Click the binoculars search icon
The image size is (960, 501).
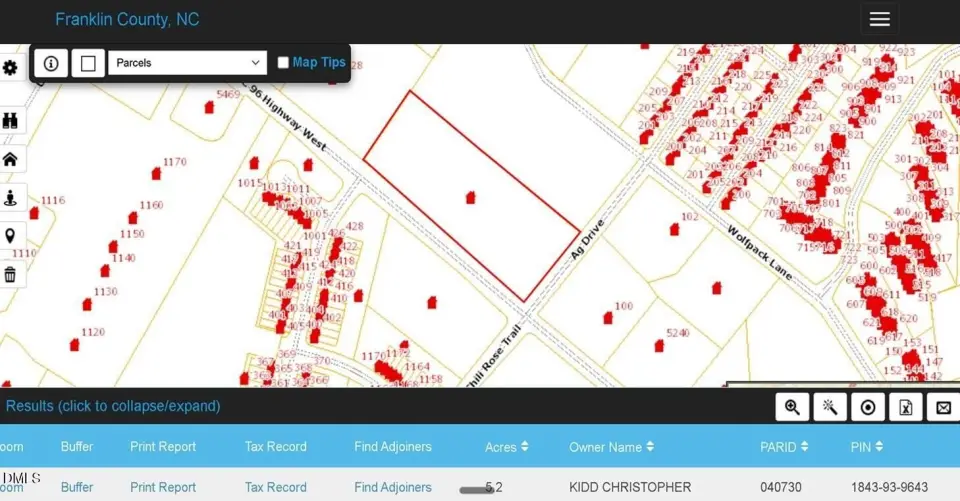coord(11,120)
